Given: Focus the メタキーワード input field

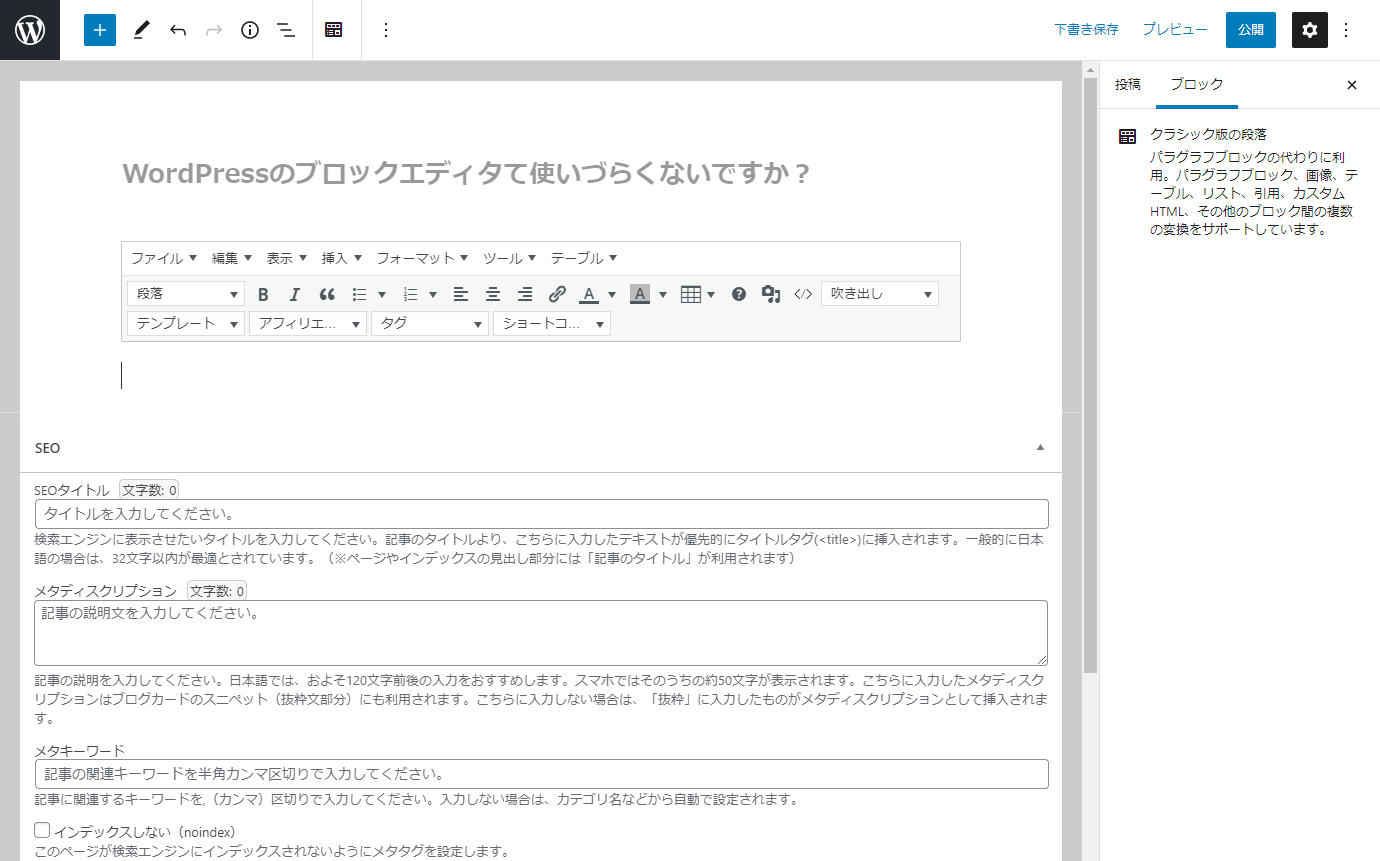Looking at the screenshot, I should coord(541,774).
